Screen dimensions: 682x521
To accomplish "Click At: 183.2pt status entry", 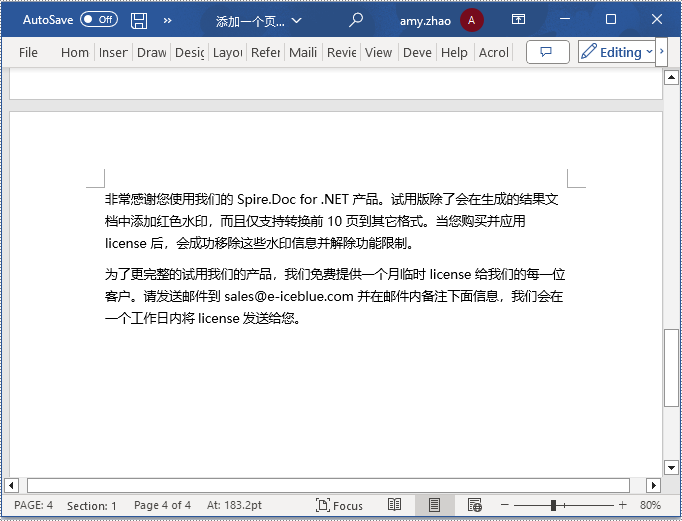I will point(234,505).
